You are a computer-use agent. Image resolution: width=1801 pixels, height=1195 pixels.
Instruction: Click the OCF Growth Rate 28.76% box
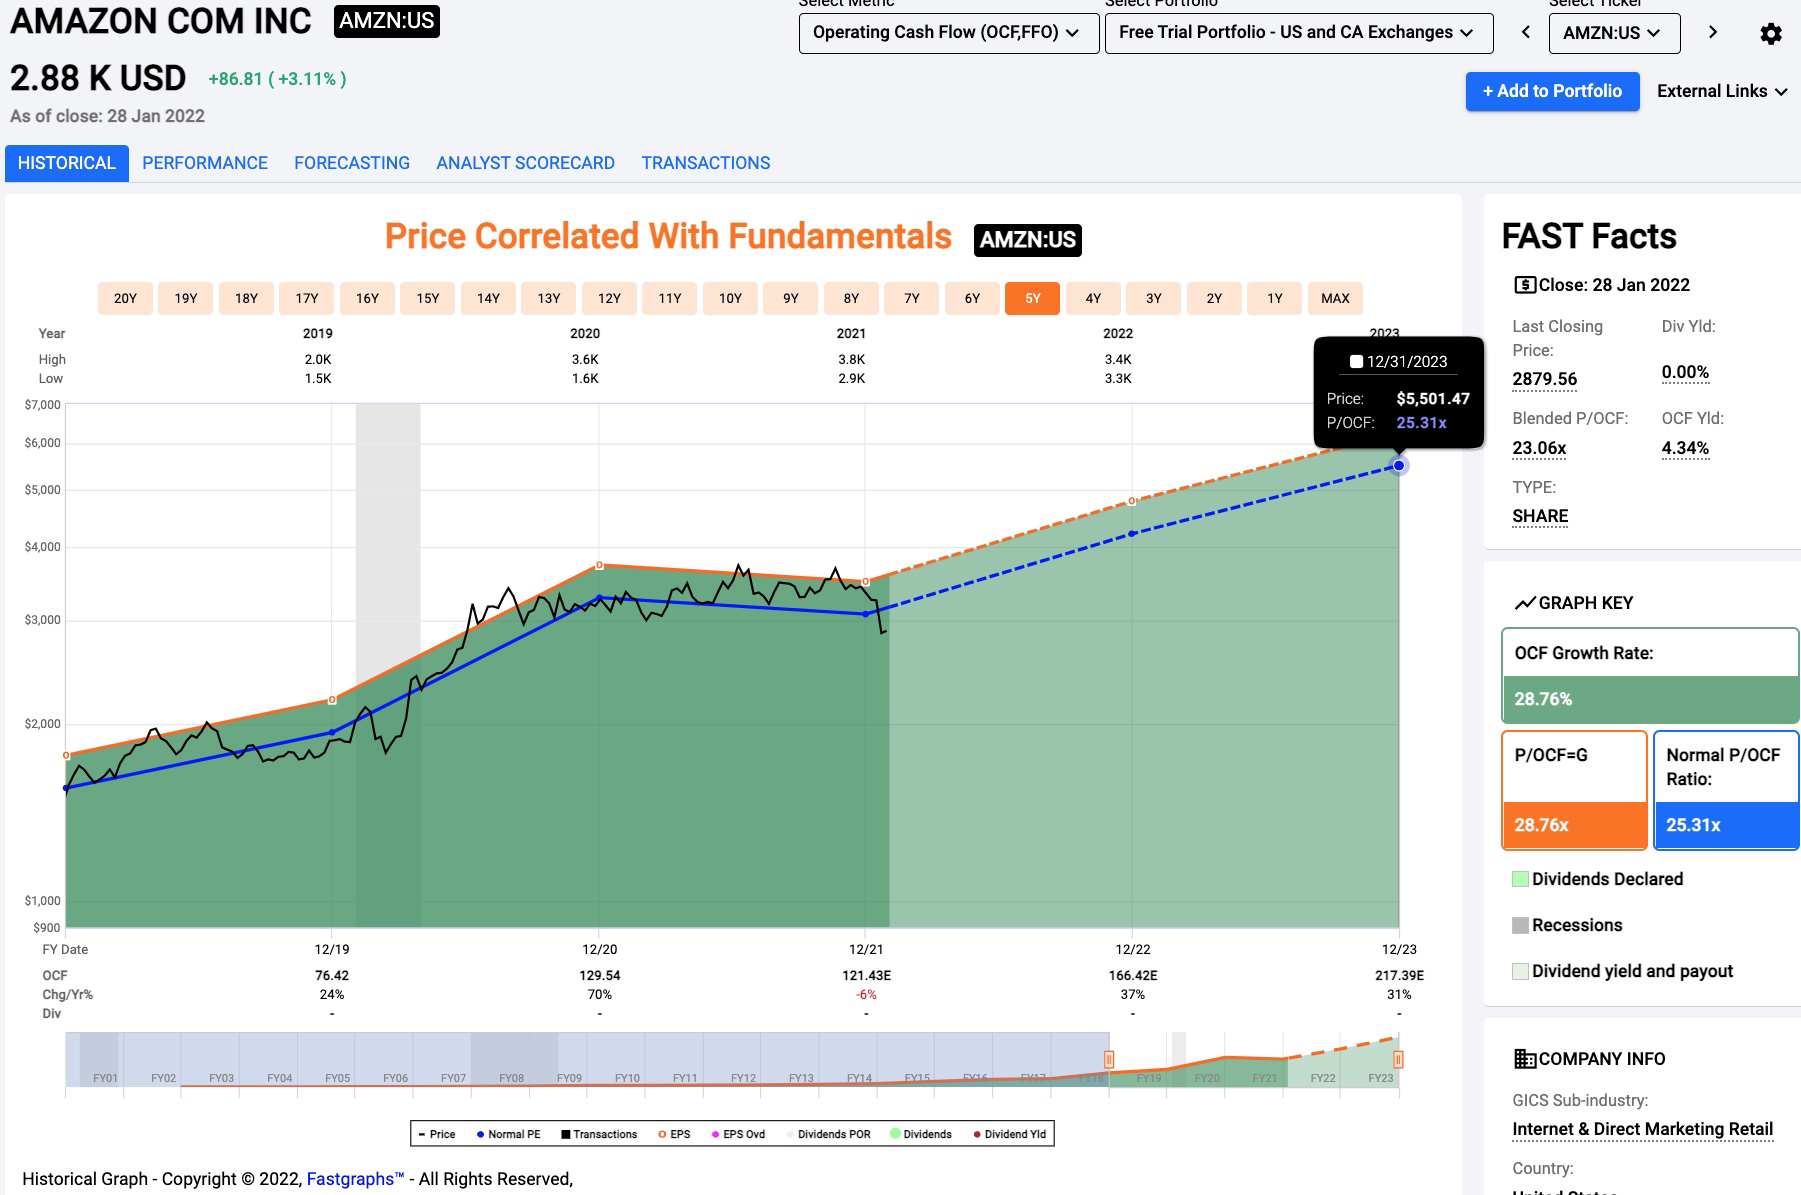coord(1650,675)
